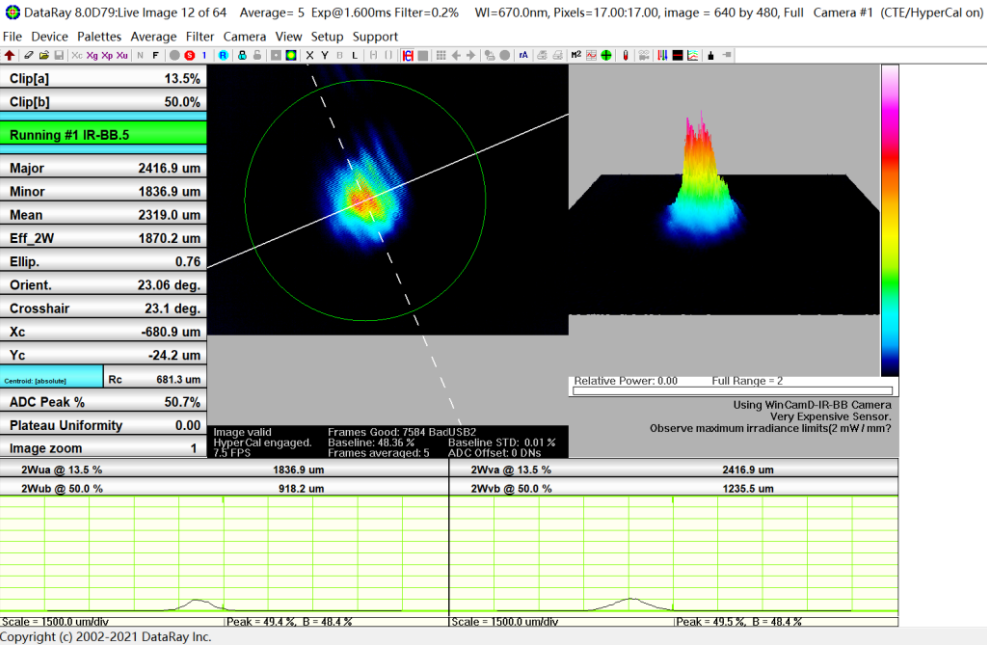Click the rainbow color palette bar
The height and width of the screenshot is (650, 987).
[x=889, y=220]
